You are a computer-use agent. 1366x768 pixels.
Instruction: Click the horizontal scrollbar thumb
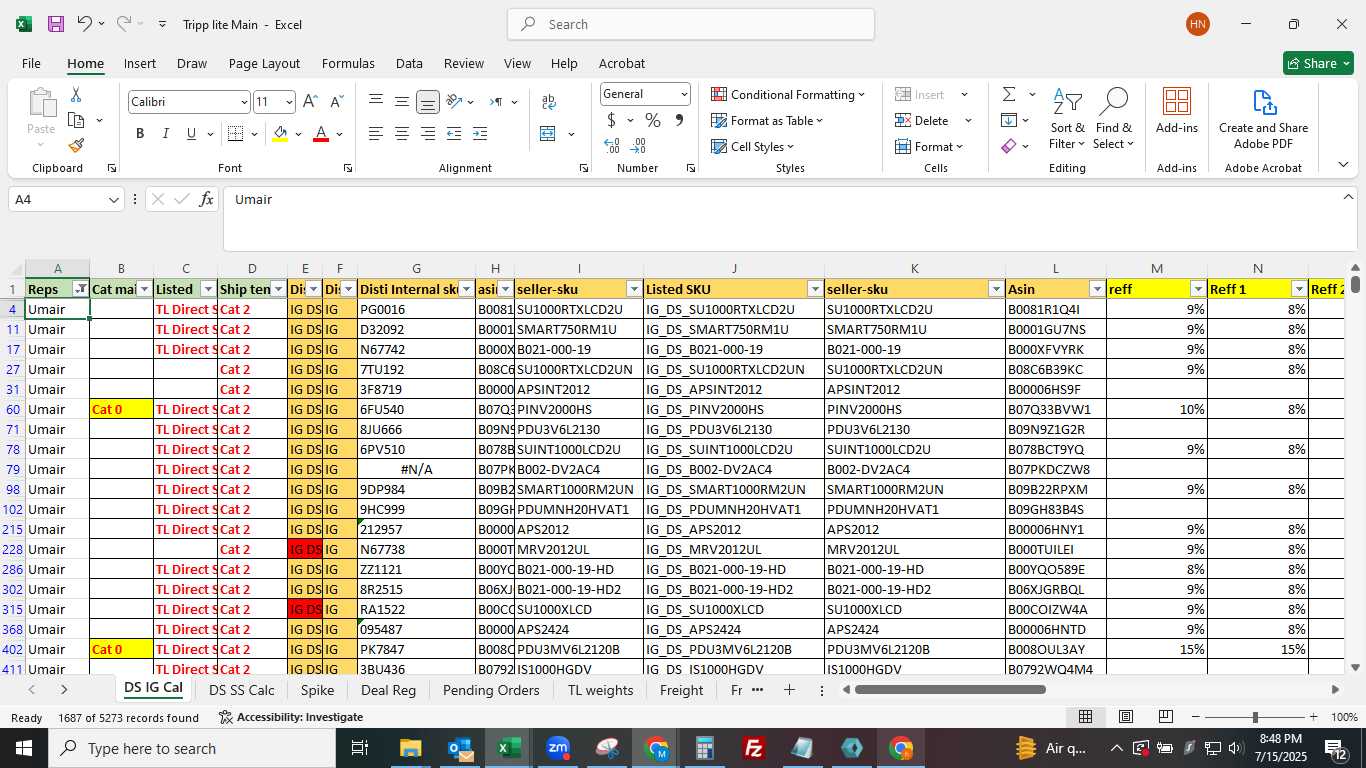(950, 689)
